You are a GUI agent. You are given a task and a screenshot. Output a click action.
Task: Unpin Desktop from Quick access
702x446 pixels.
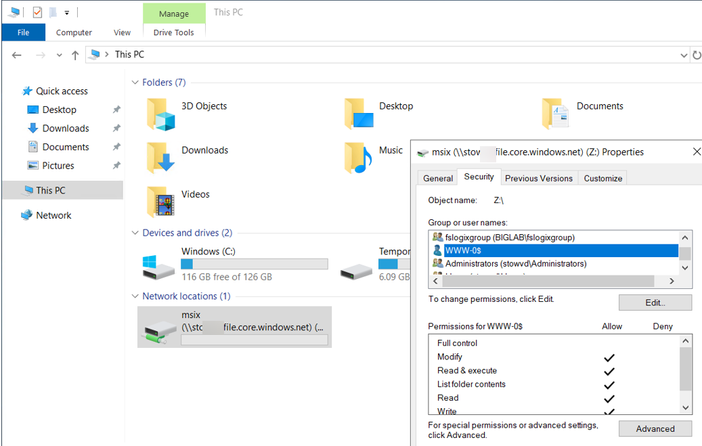(116, 110)
